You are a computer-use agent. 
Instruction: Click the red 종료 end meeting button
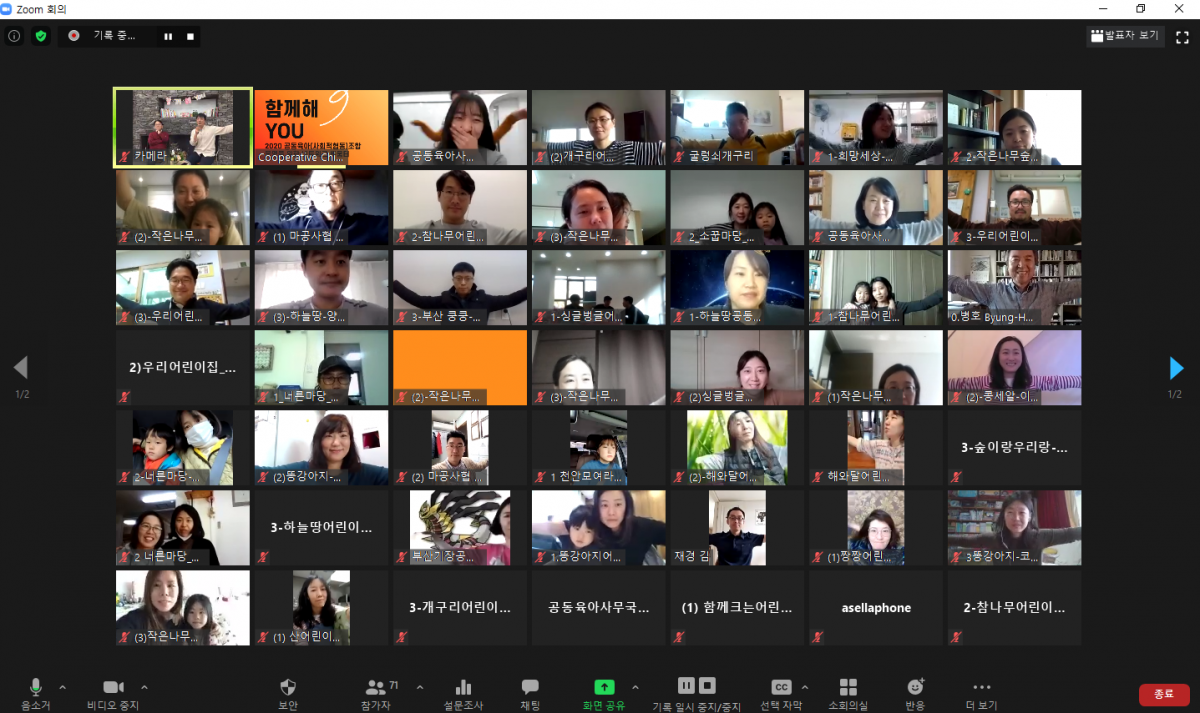tap(1163, 694)
